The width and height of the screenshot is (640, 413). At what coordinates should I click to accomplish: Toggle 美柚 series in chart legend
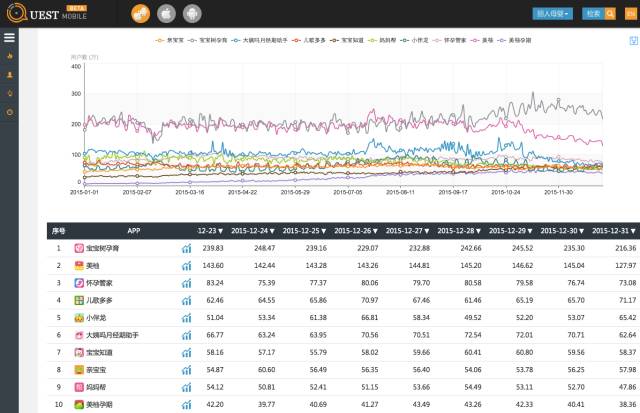482,40
